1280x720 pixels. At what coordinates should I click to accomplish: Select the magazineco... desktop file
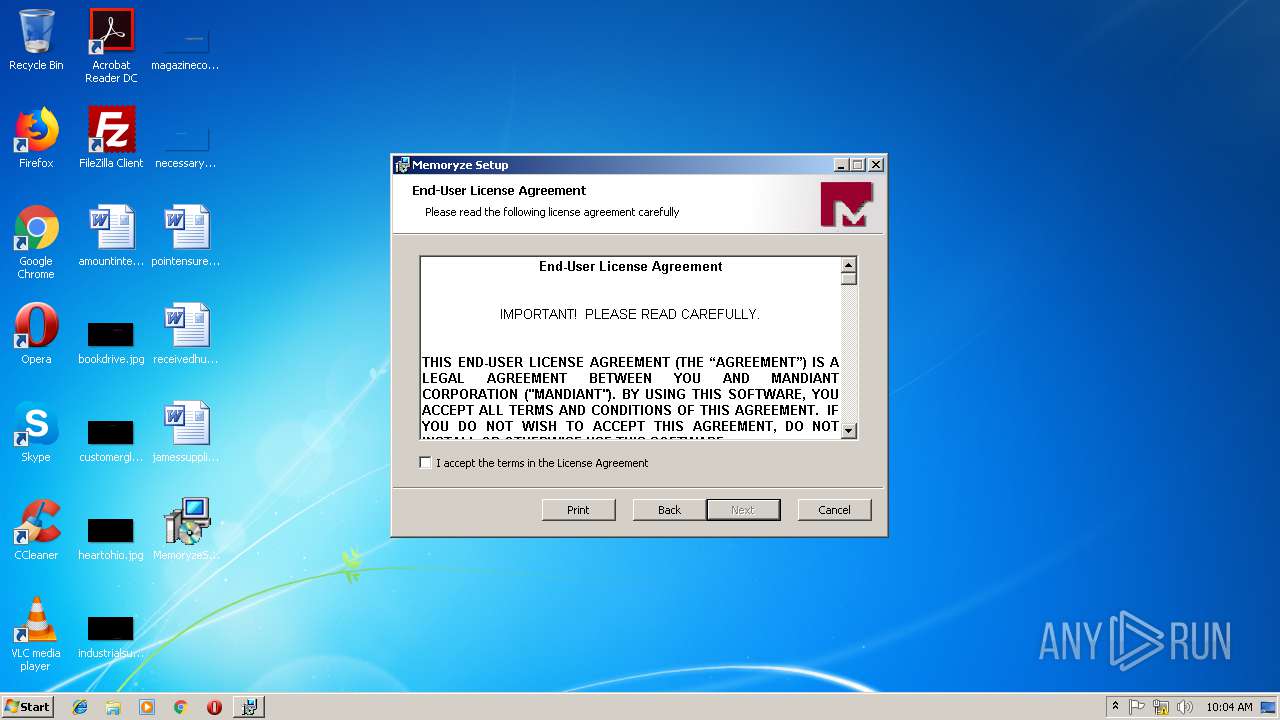pyautogui.click(x=185, y=46)
